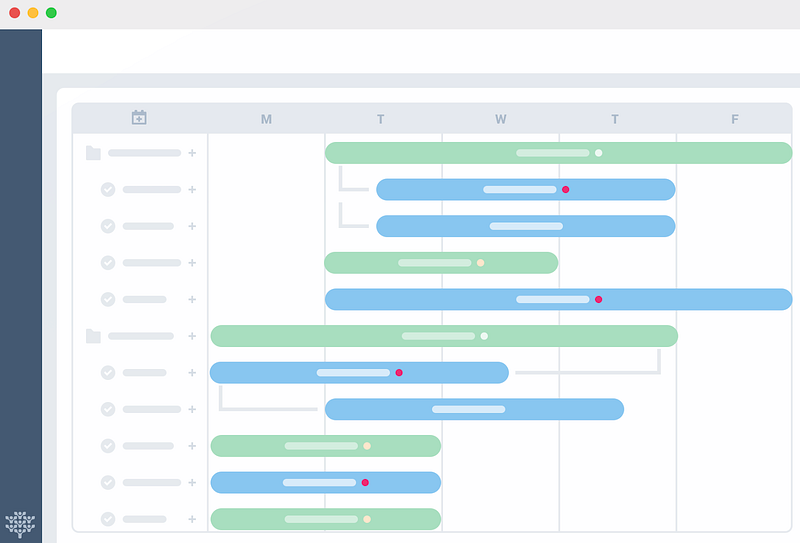Select the blue bar in the tenth row
This screenshot has width=800, height=543.
326,482
